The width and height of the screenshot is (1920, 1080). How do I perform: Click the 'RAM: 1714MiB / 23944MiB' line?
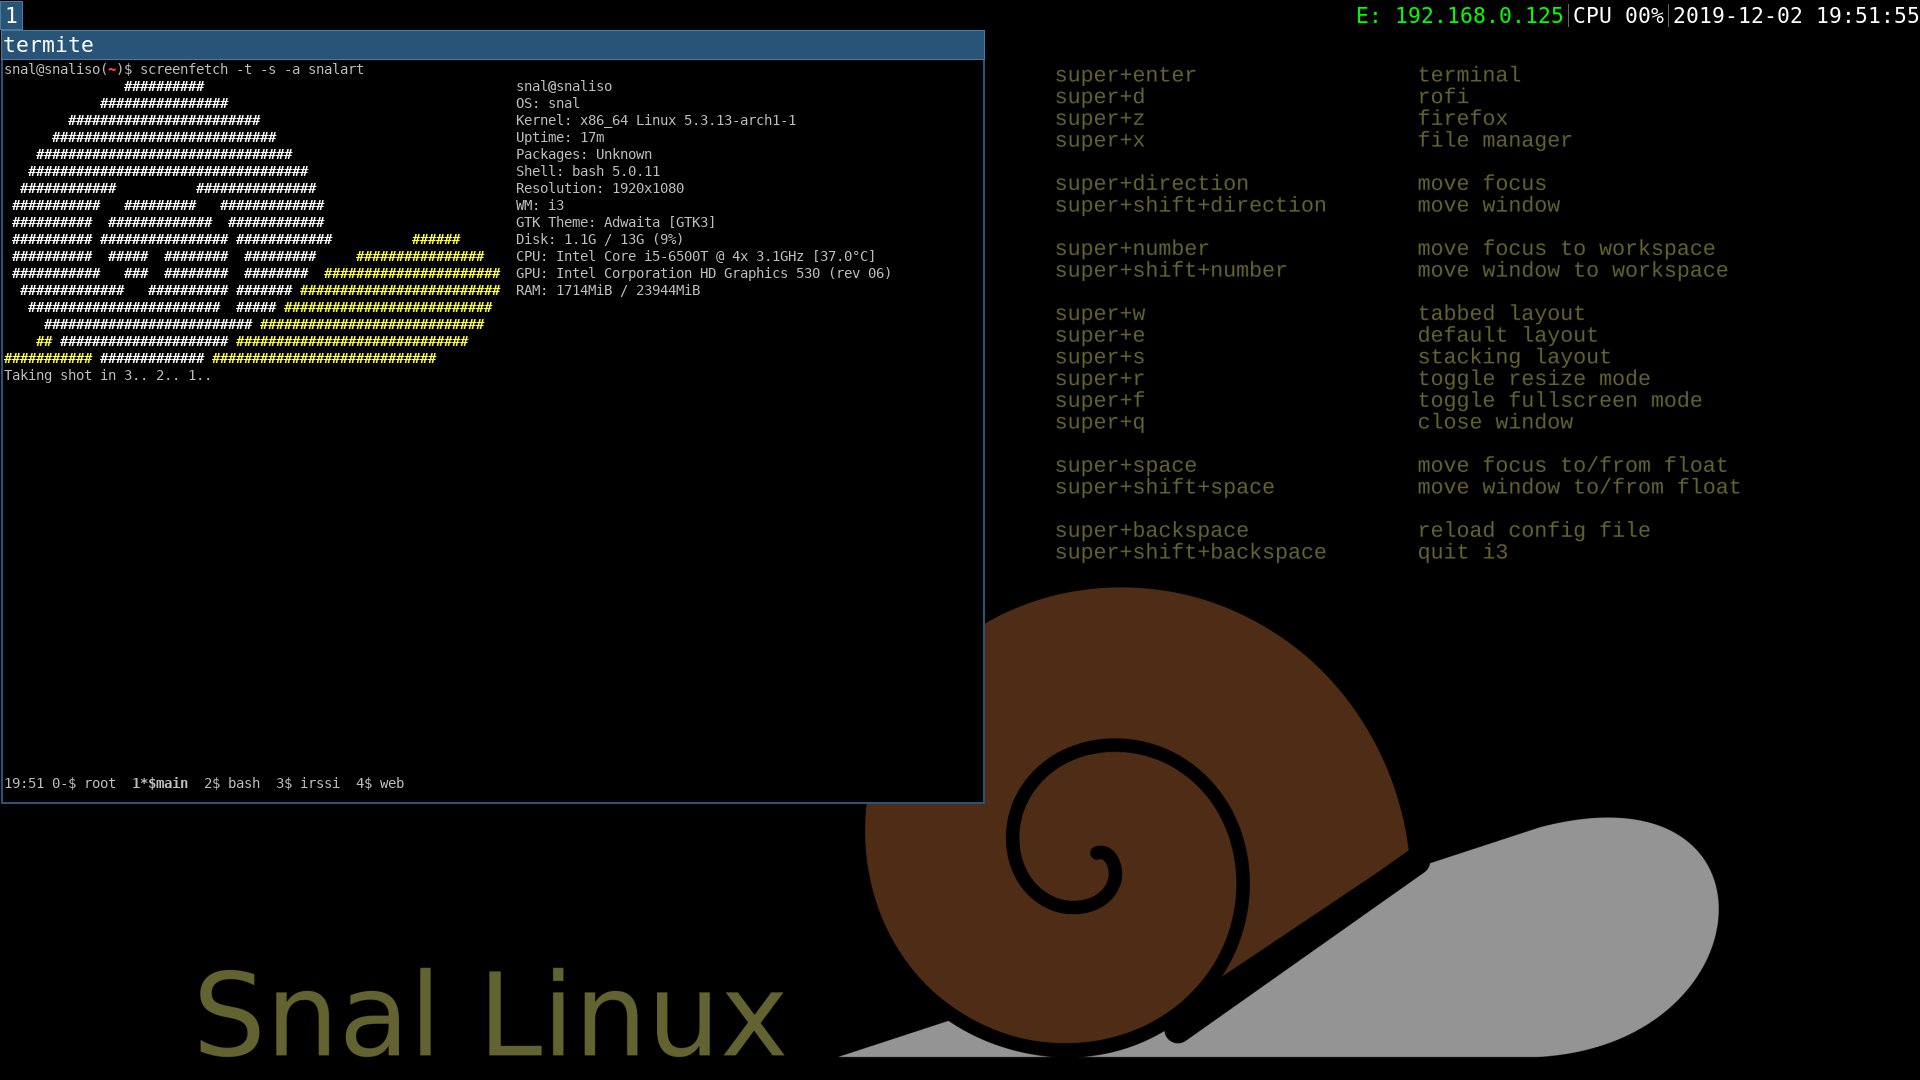point(608,290)
